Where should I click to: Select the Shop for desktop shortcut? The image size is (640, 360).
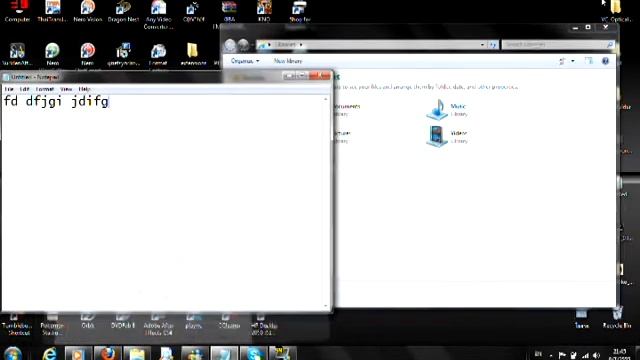[299, 11]
